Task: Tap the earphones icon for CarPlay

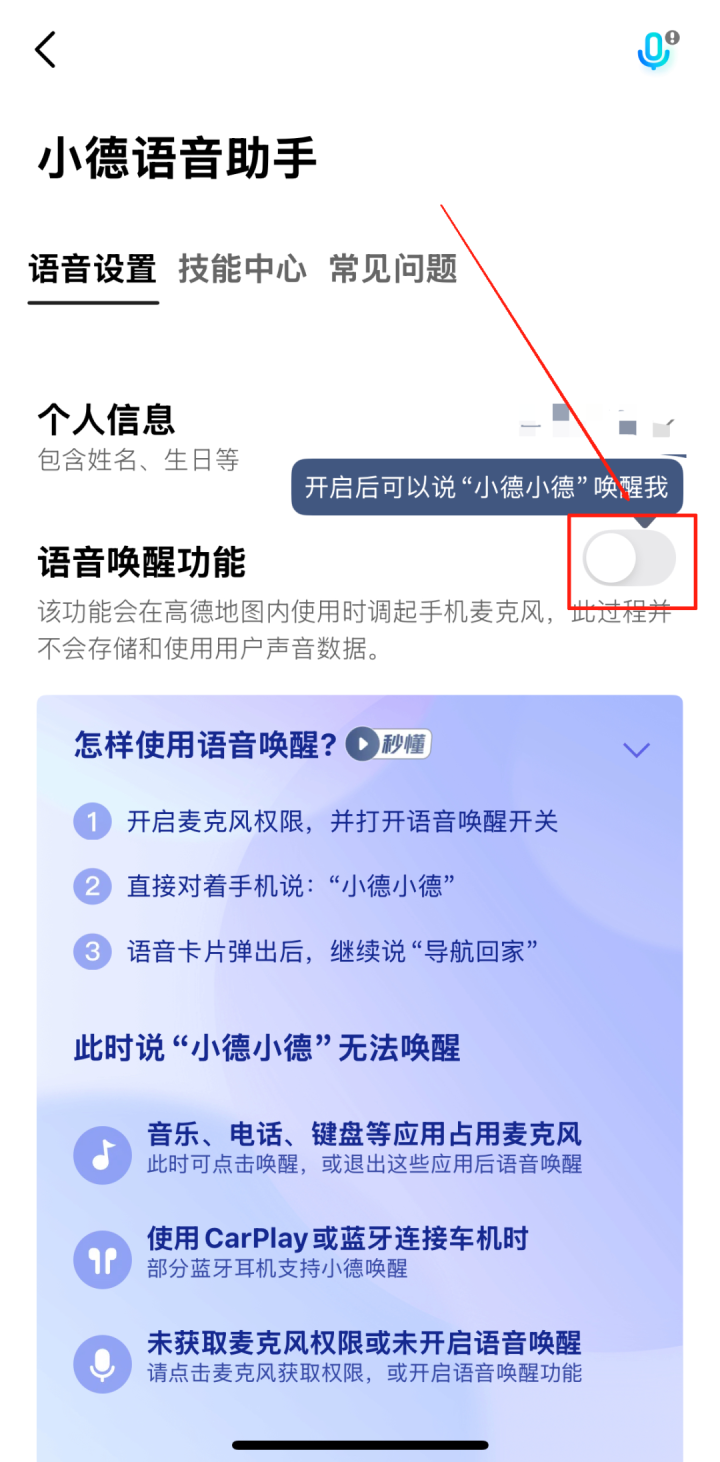Action: pyautogui.click(x=102, y=1259)
